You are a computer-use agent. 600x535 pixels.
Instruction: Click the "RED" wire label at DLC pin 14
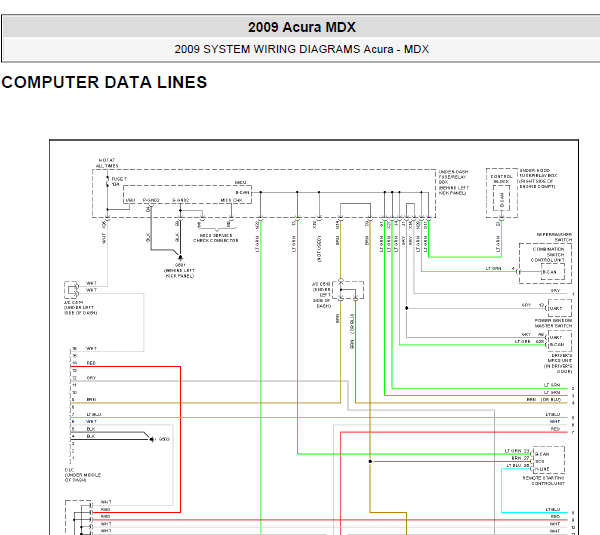(91, 363)
